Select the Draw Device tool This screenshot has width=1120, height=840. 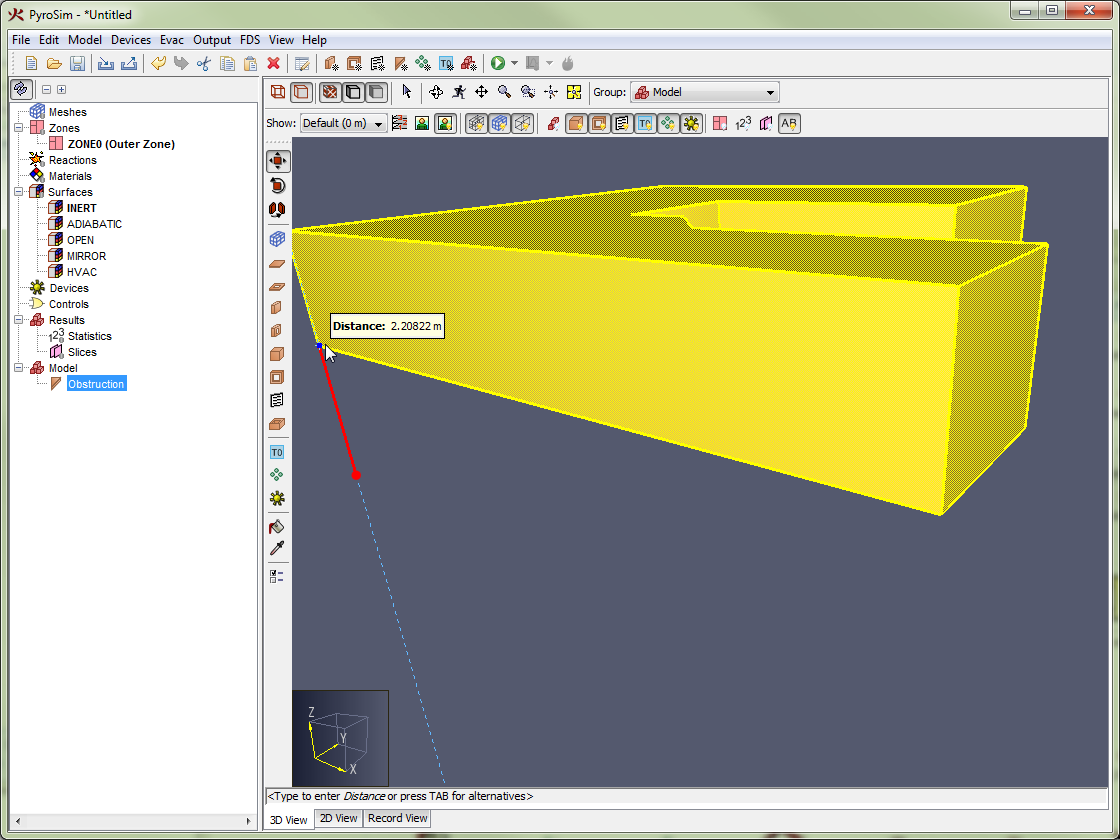277,498
